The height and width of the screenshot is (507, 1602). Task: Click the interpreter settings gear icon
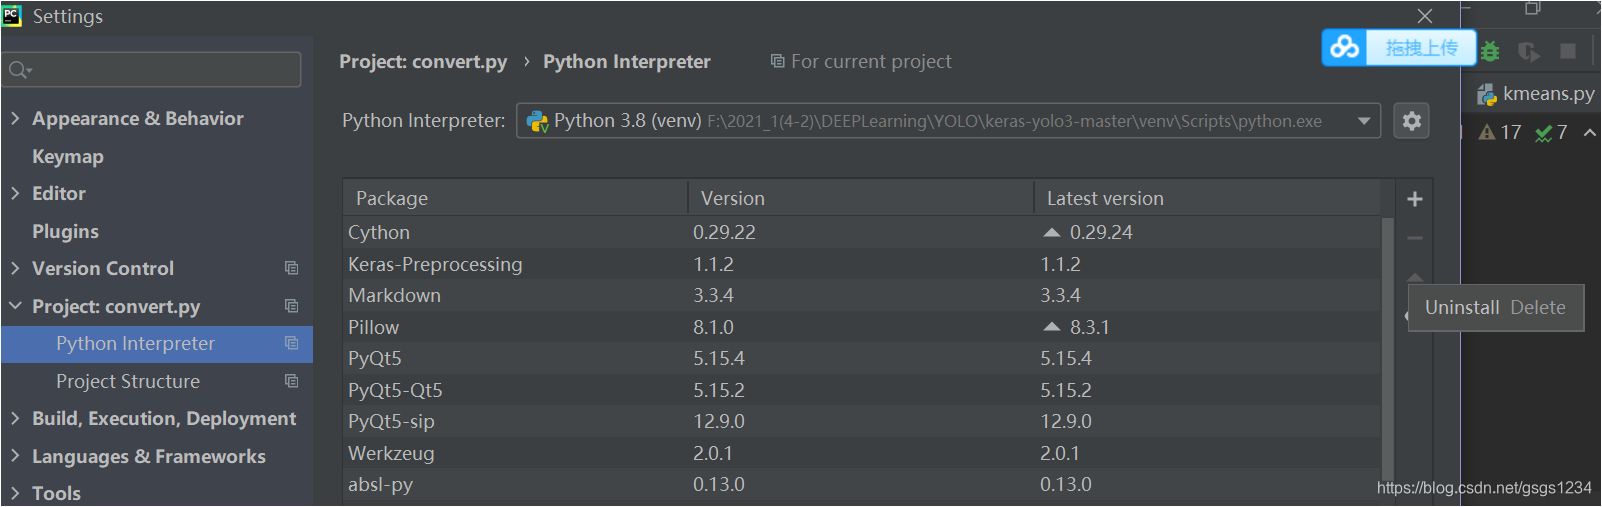1411,121
